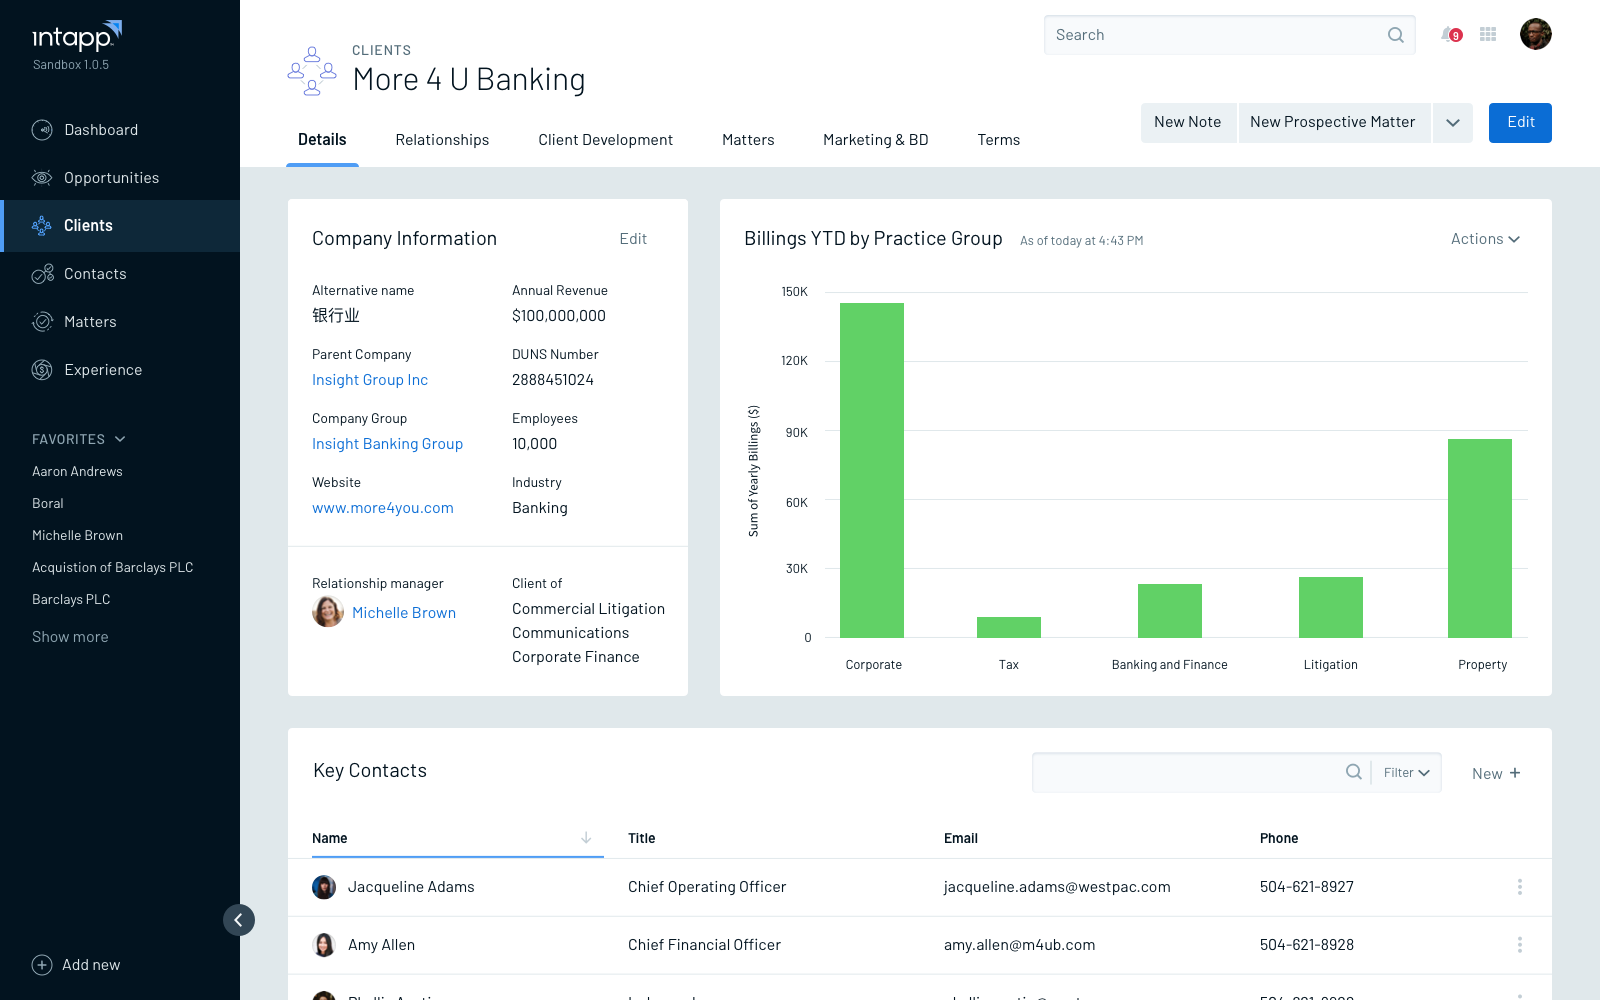Viewport: 1600px width, 1000px height.
Task: Open the user profile avatar
Action: coord(1536,34)
